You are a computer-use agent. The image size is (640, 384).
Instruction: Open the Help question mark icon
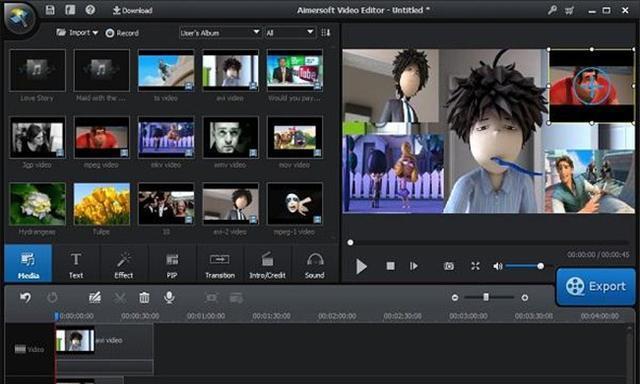coord(90,10)
